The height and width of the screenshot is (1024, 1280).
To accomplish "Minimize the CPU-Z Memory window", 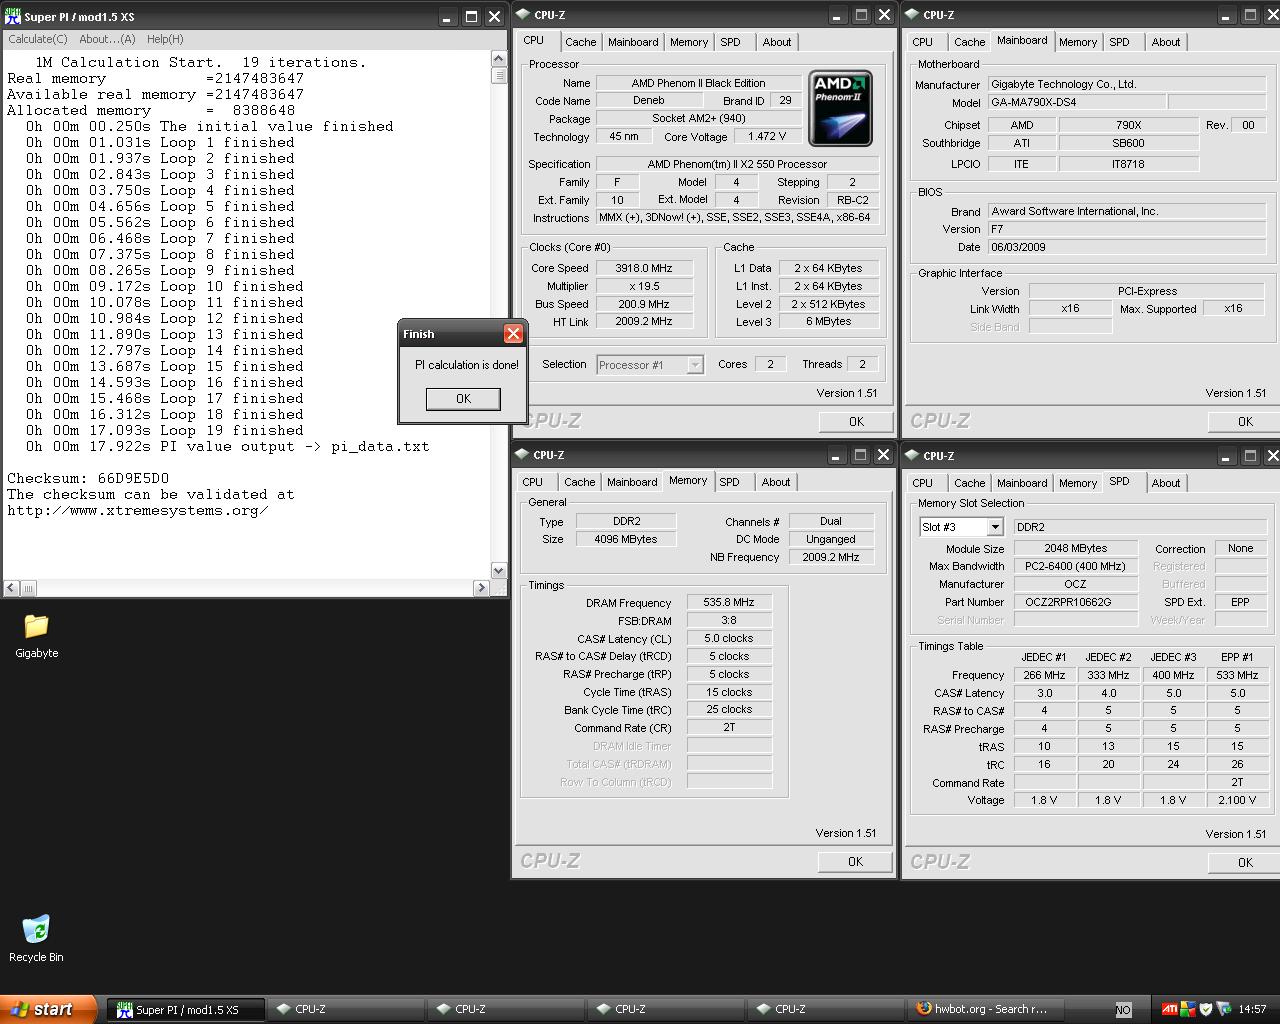I will pyautogui.click(x=836, y=455).
